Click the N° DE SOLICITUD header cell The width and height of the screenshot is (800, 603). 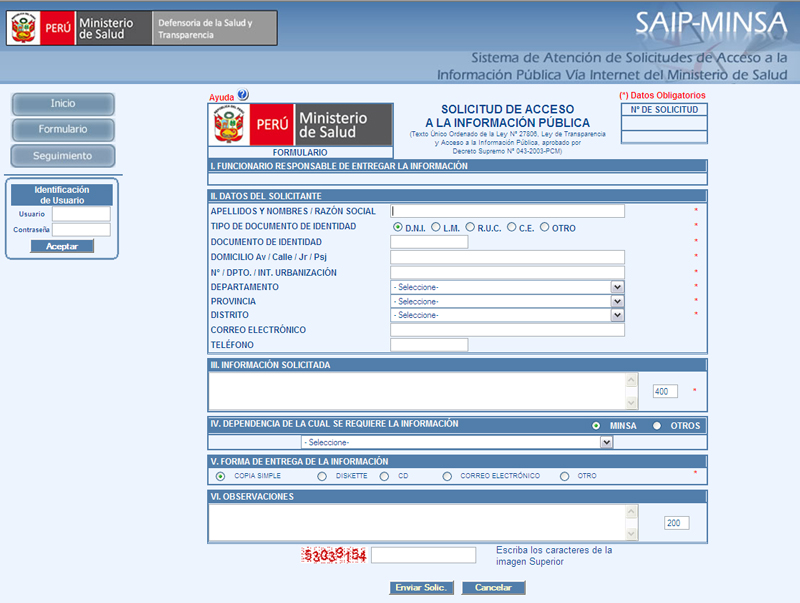(664, 110)
